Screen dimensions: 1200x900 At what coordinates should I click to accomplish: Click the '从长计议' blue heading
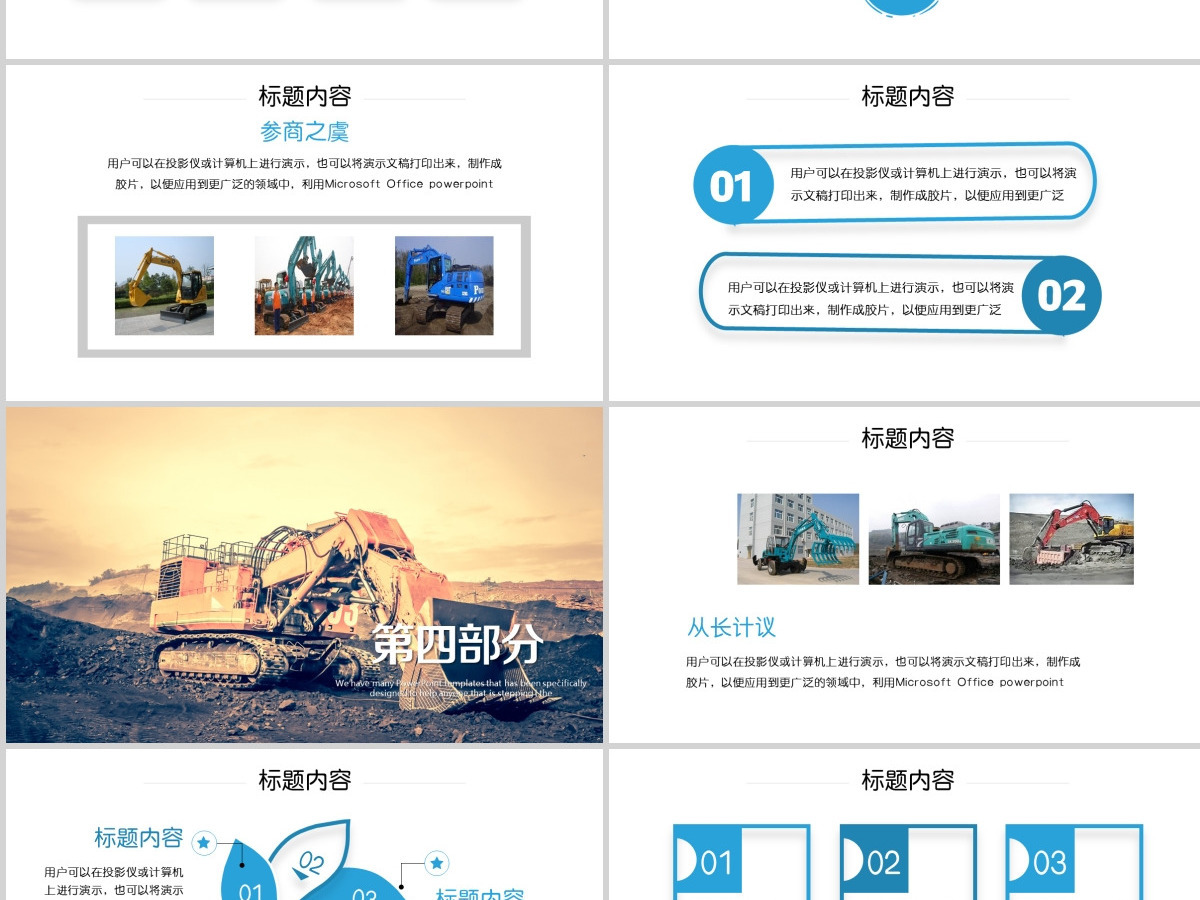pyautogui.click(x=732, y=628)
